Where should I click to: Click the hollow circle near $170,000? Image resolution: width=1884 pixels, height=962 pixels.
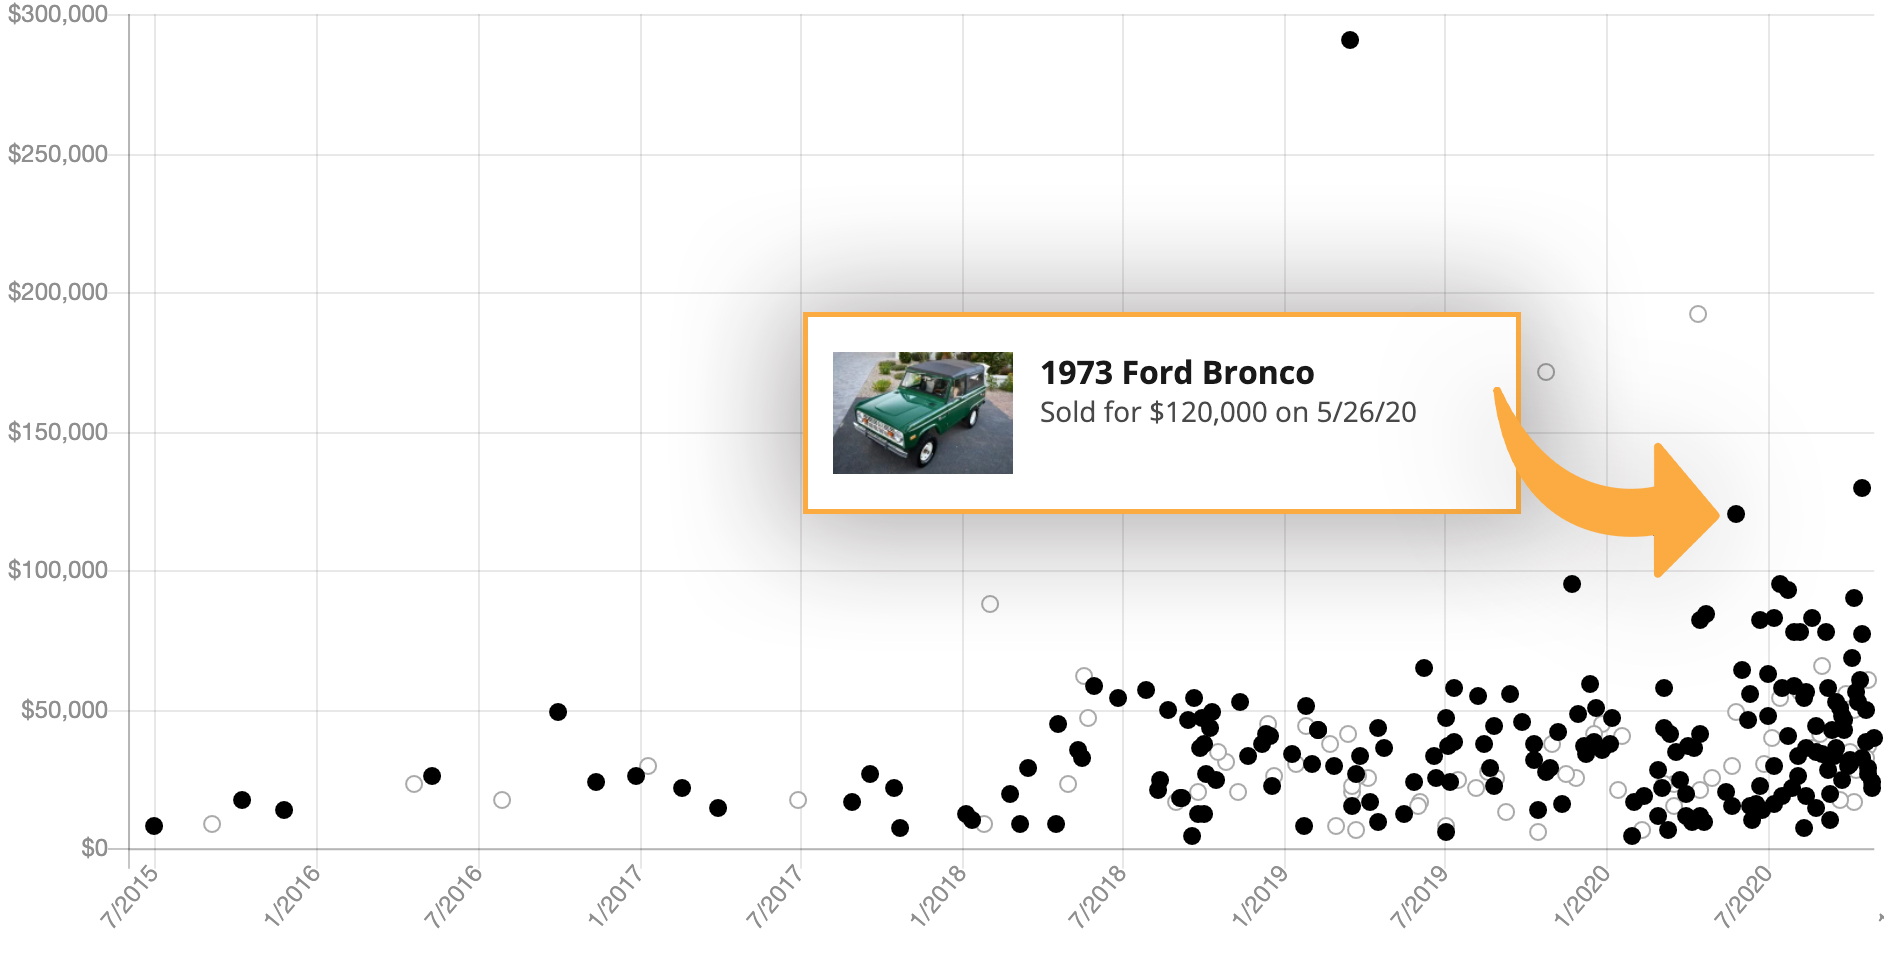1545,372
